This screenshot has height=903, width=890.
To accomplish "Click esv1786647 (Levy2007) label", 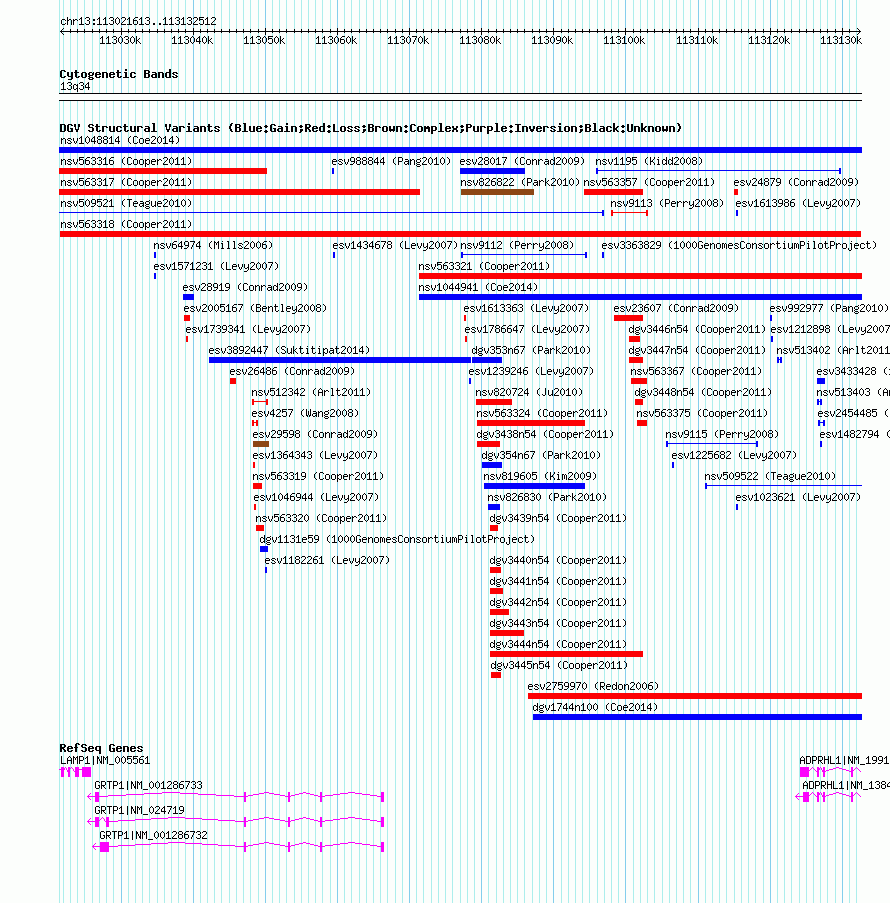I will (x=527, y=329).
